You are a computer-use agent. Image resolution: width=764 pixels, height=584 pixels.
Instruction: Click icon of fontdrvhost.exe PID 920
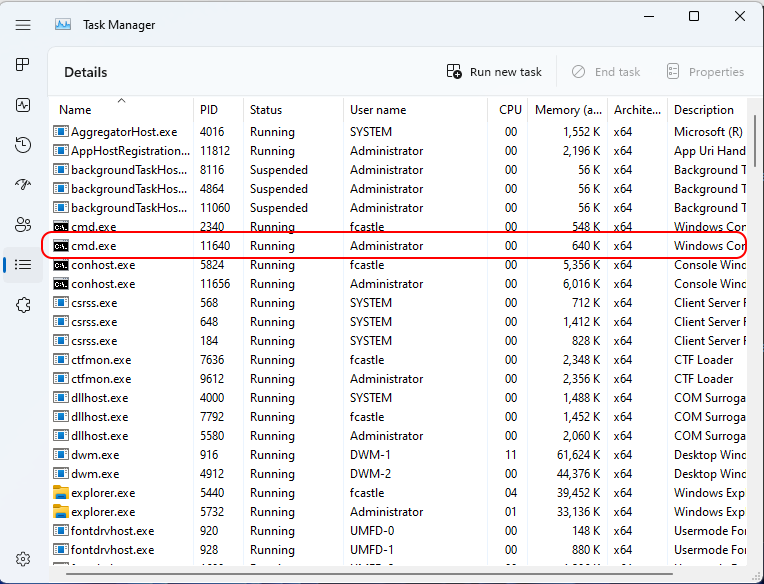60,531
